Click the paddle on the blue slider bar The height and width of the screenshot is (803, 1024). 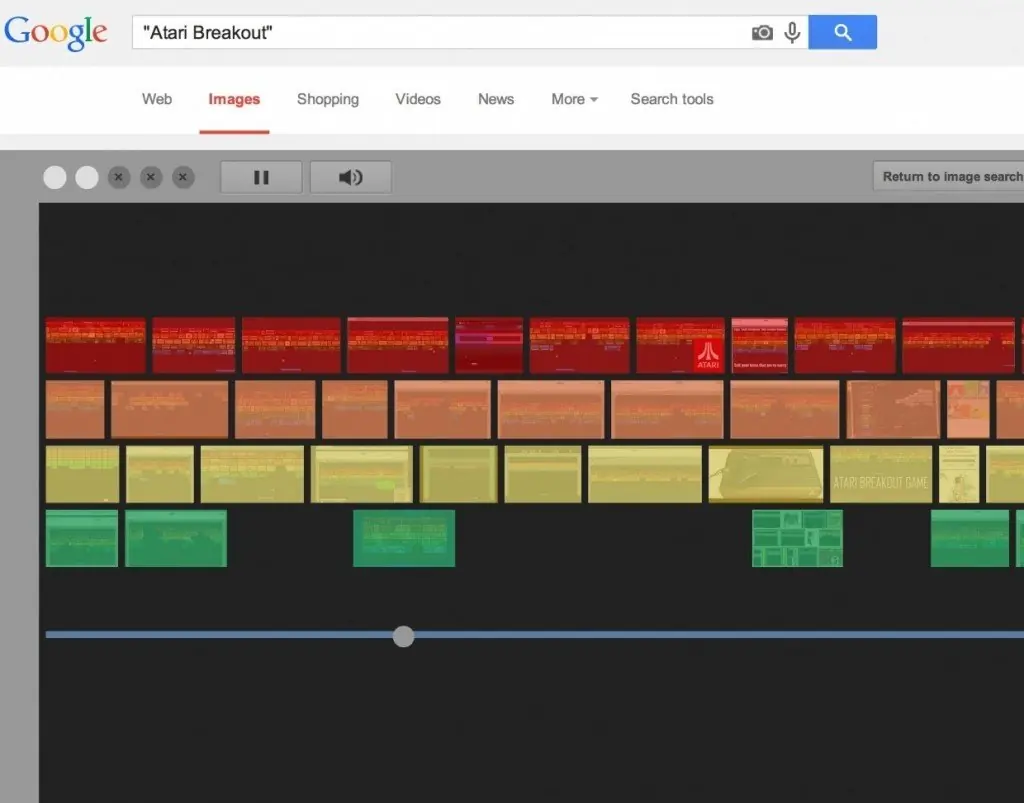pyautogui.click(x=403, y=636)
